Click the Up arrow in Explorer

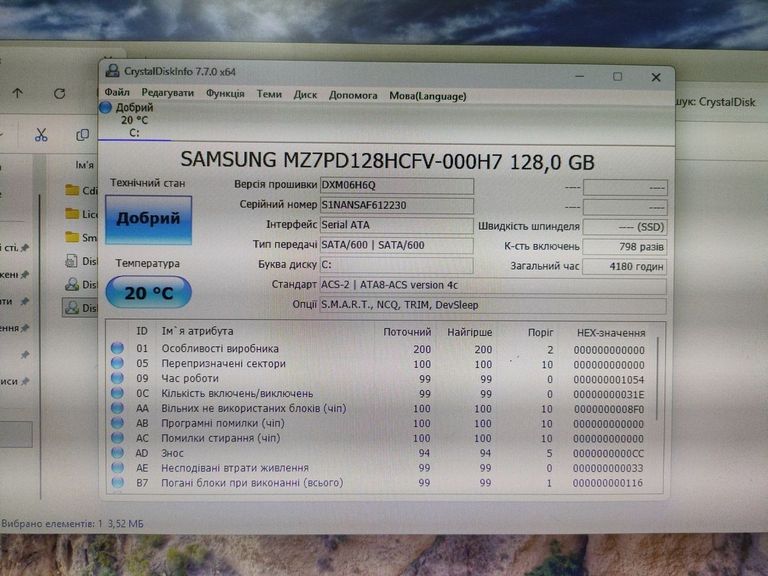(x=18, y=93)
